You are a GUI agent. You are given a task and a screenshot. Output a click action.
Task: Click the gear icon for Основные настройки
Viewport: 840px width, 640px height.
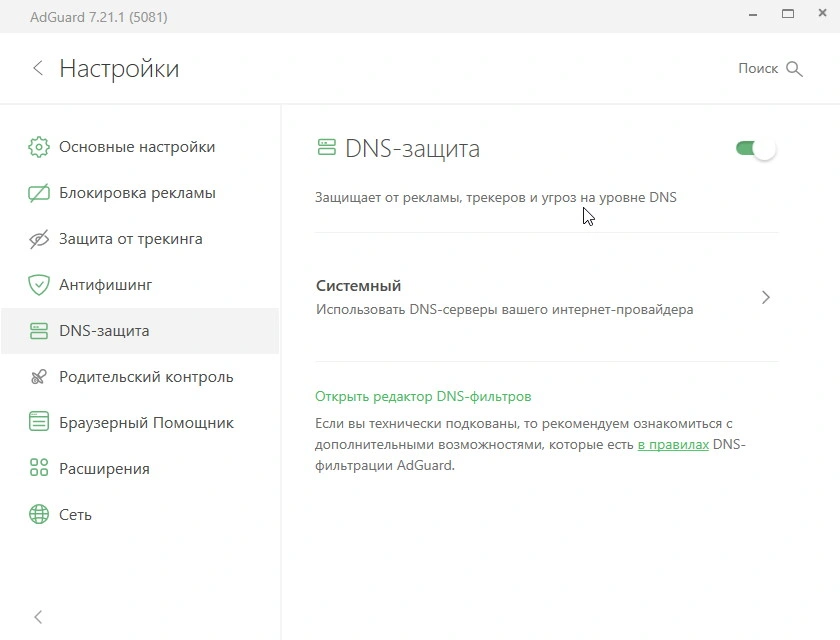39,147
